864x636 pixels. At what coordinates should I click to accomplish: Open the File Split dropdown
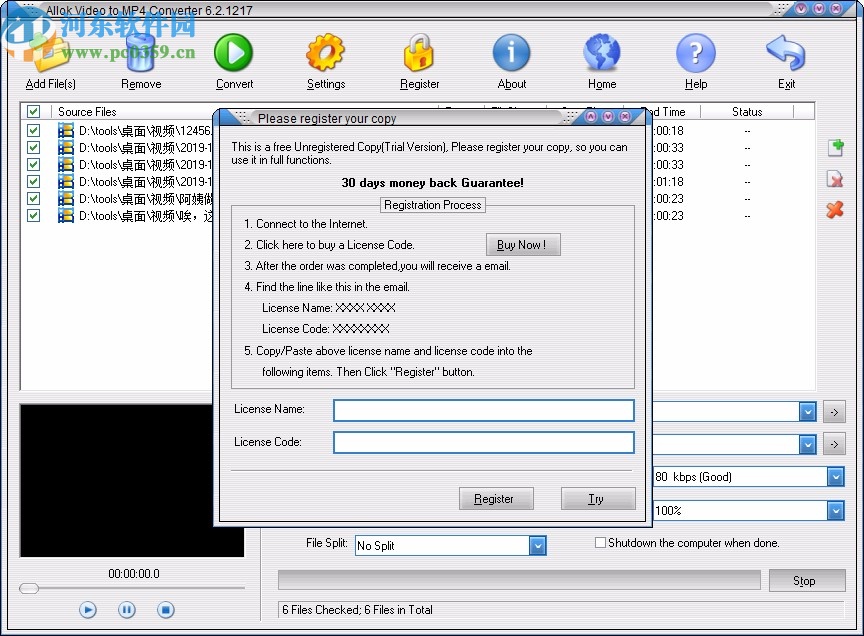coord(538,545)
